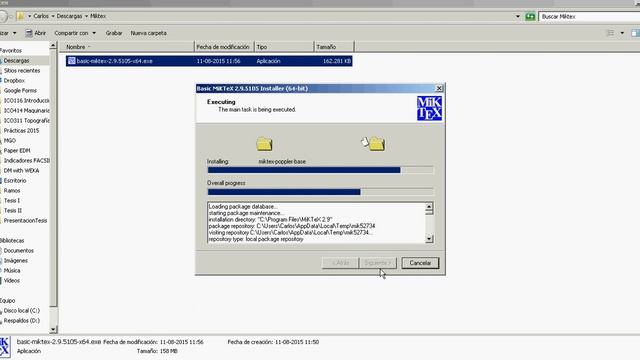Click the Overall progress bar

pyautogui.click(x=320, y=192)
